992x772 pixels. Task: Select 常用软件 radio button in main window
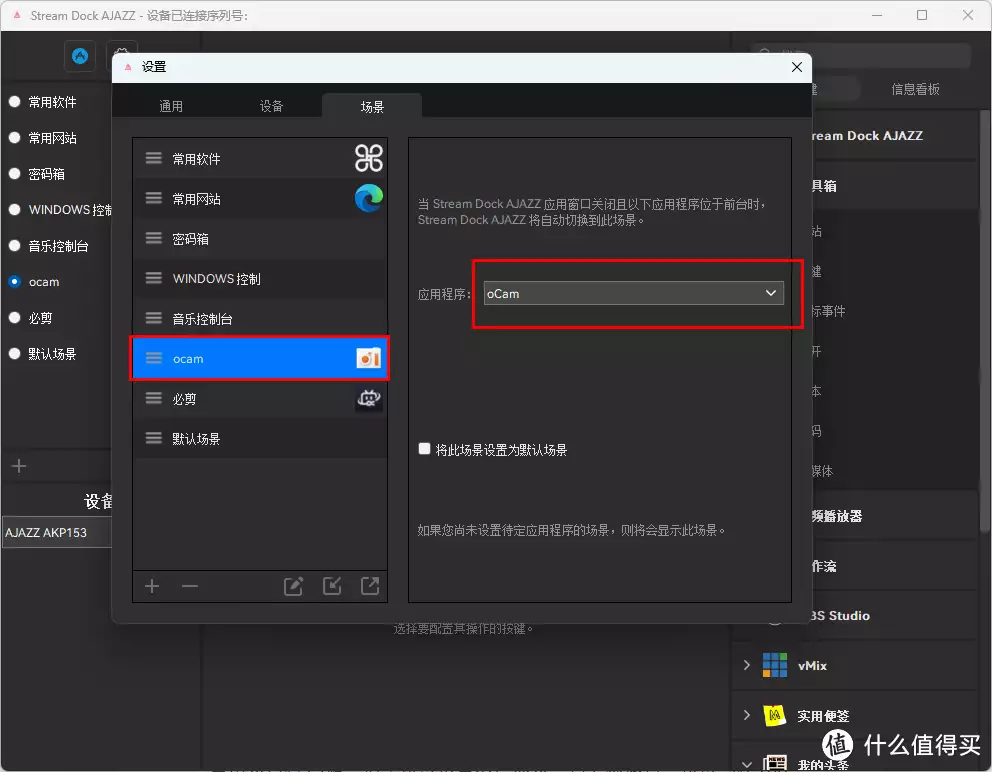15,101
